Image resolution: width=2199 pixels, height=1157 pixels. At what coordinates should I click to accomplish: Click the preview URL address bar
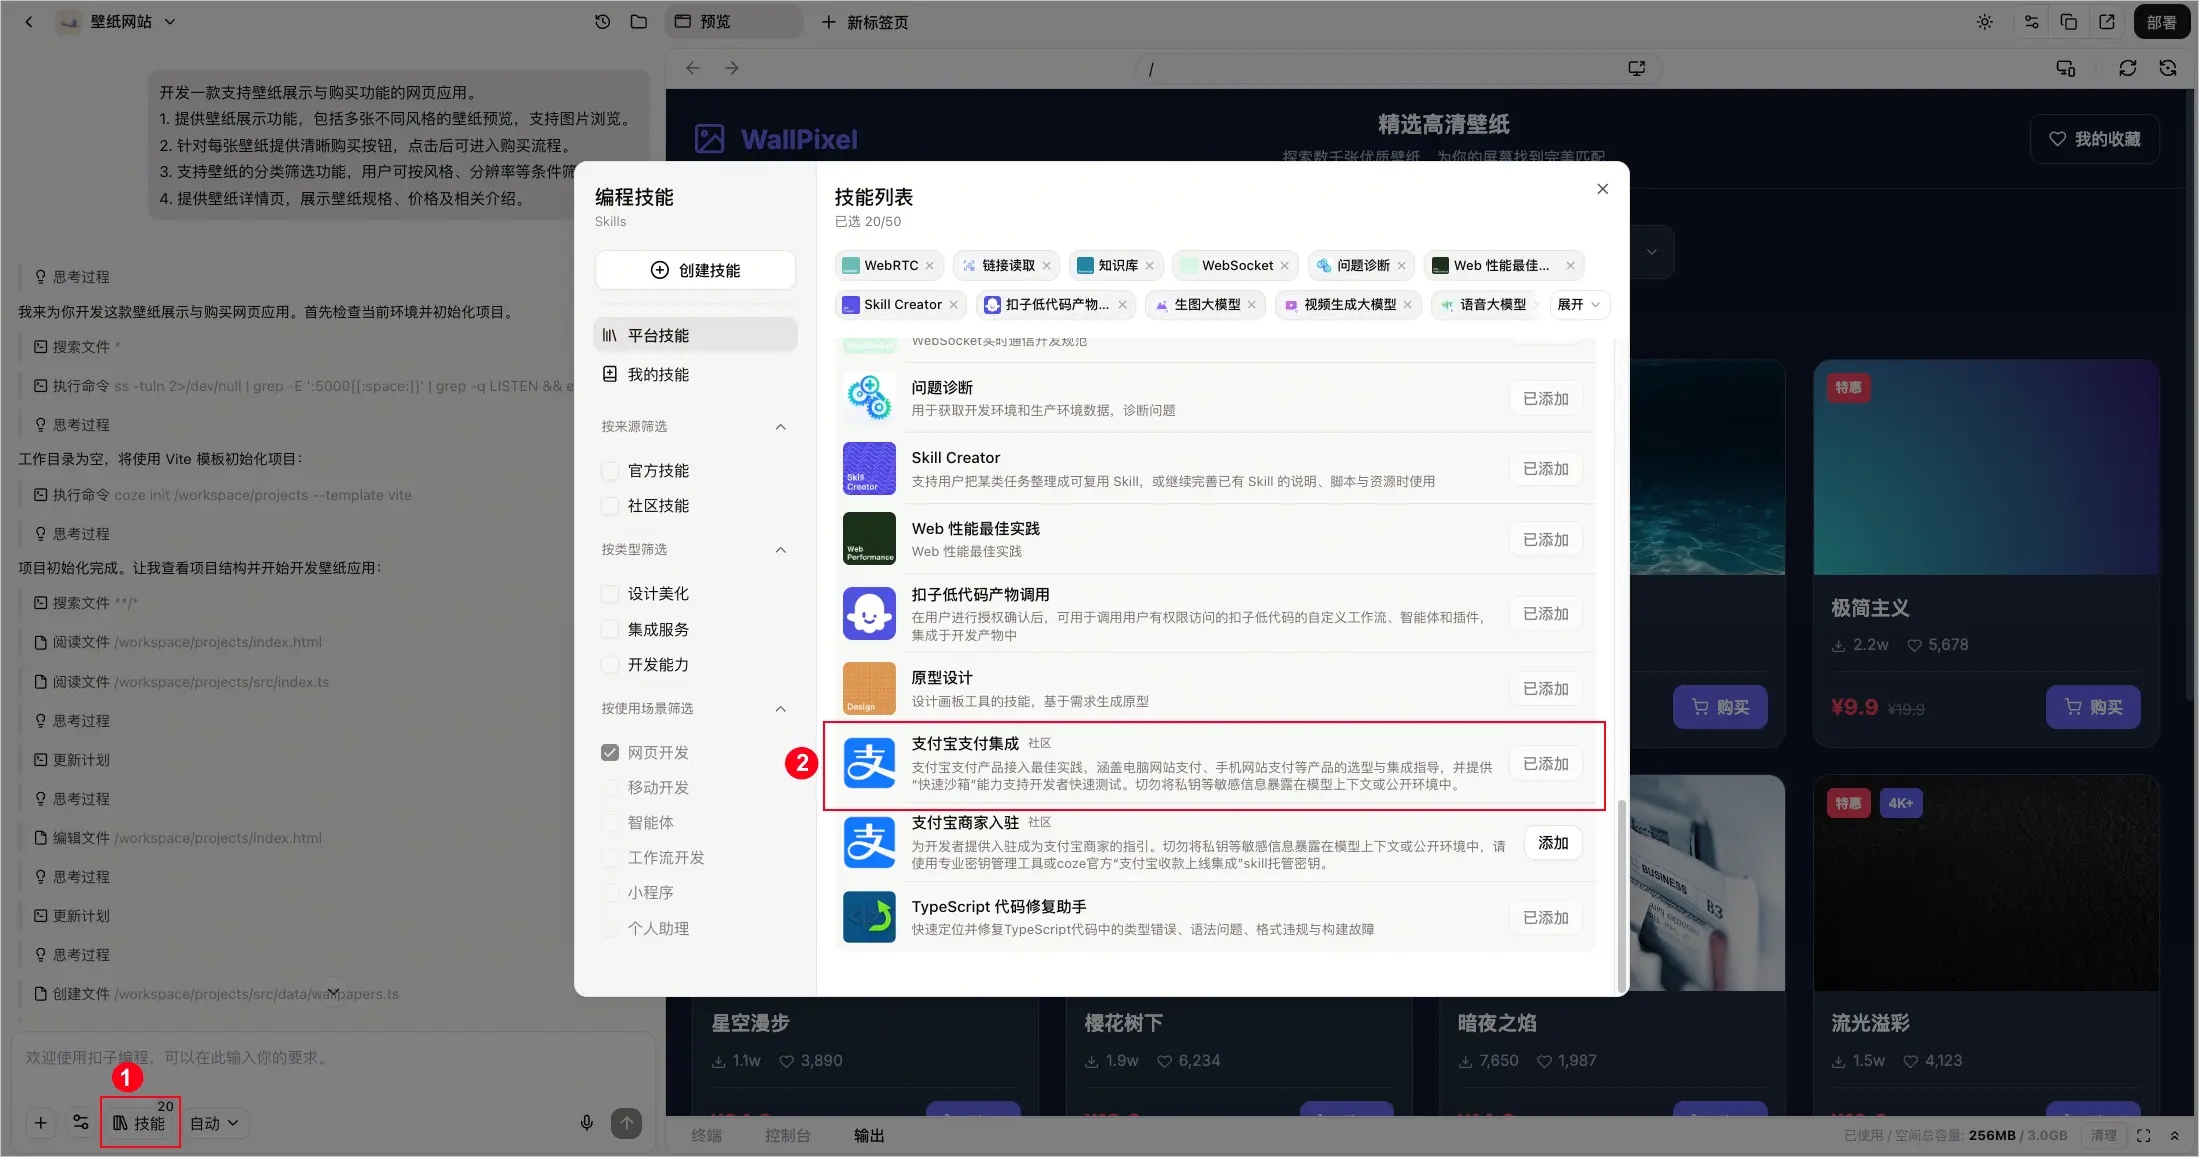pos(1399,68)
